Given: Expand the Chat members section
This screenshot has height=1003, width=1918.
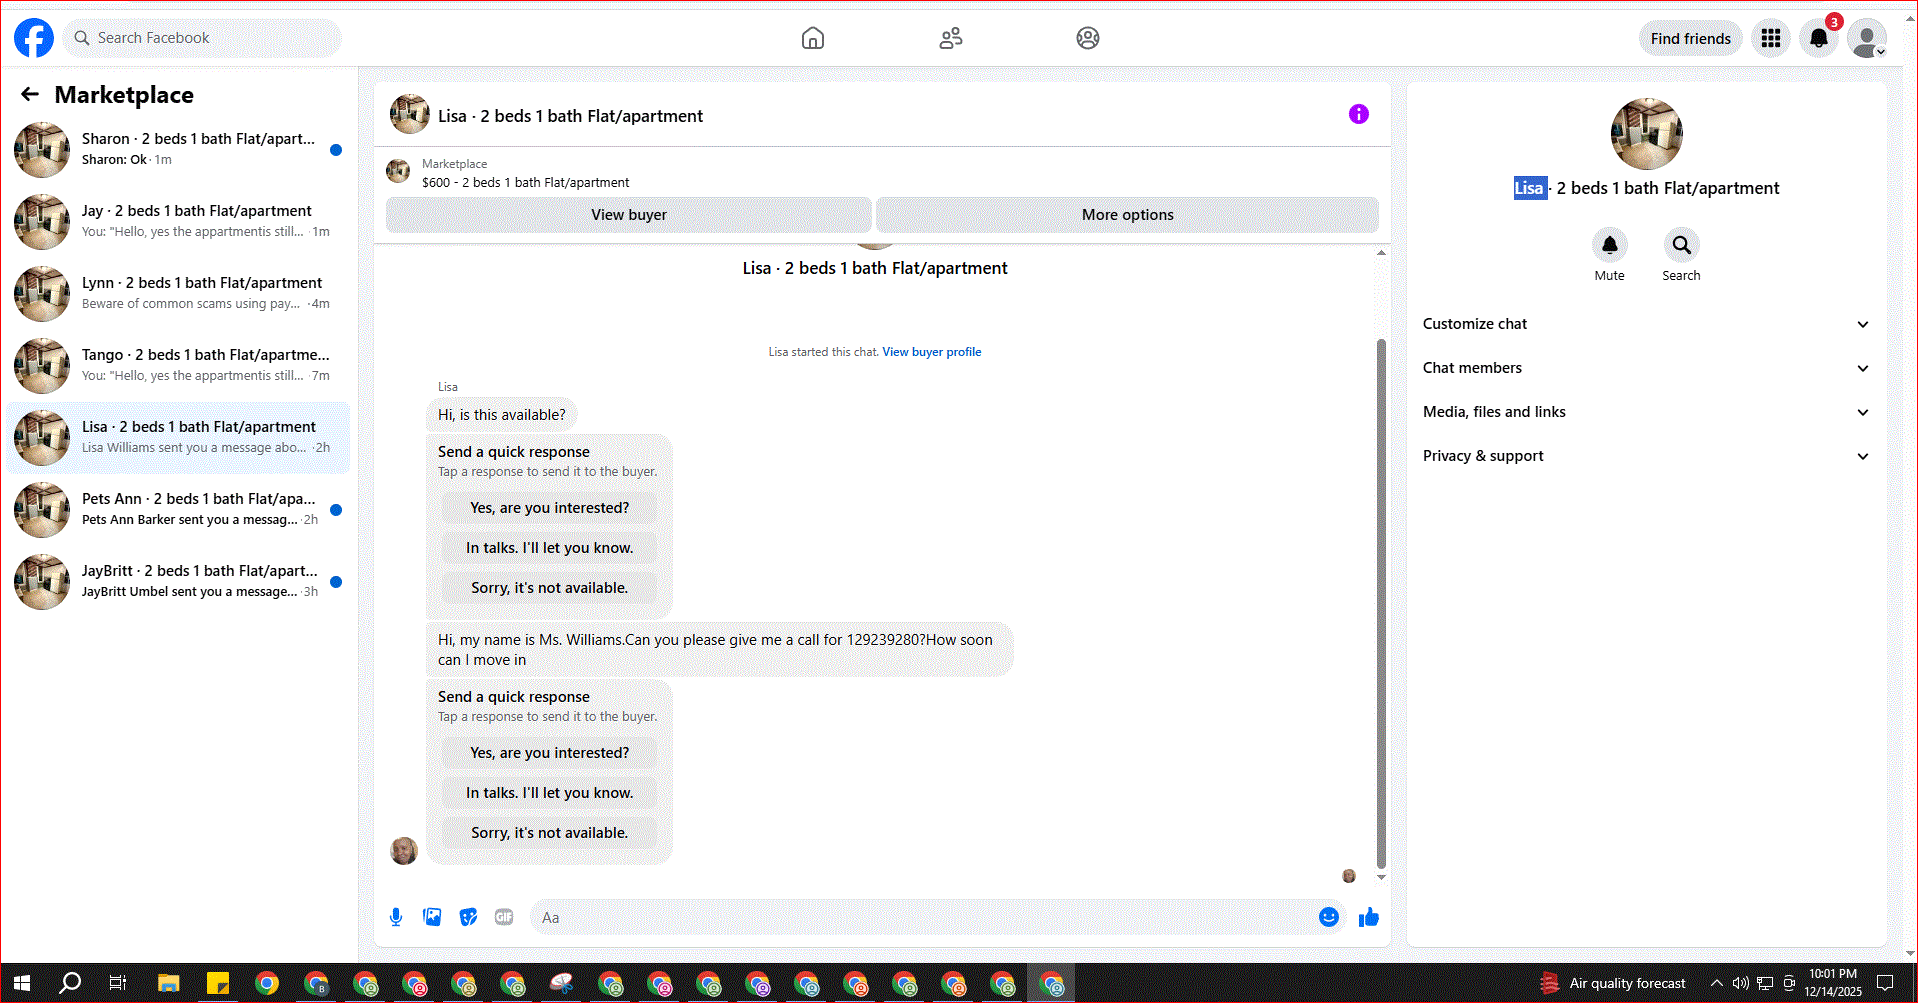Looking at the screenshot, I should pos(1646,368).
